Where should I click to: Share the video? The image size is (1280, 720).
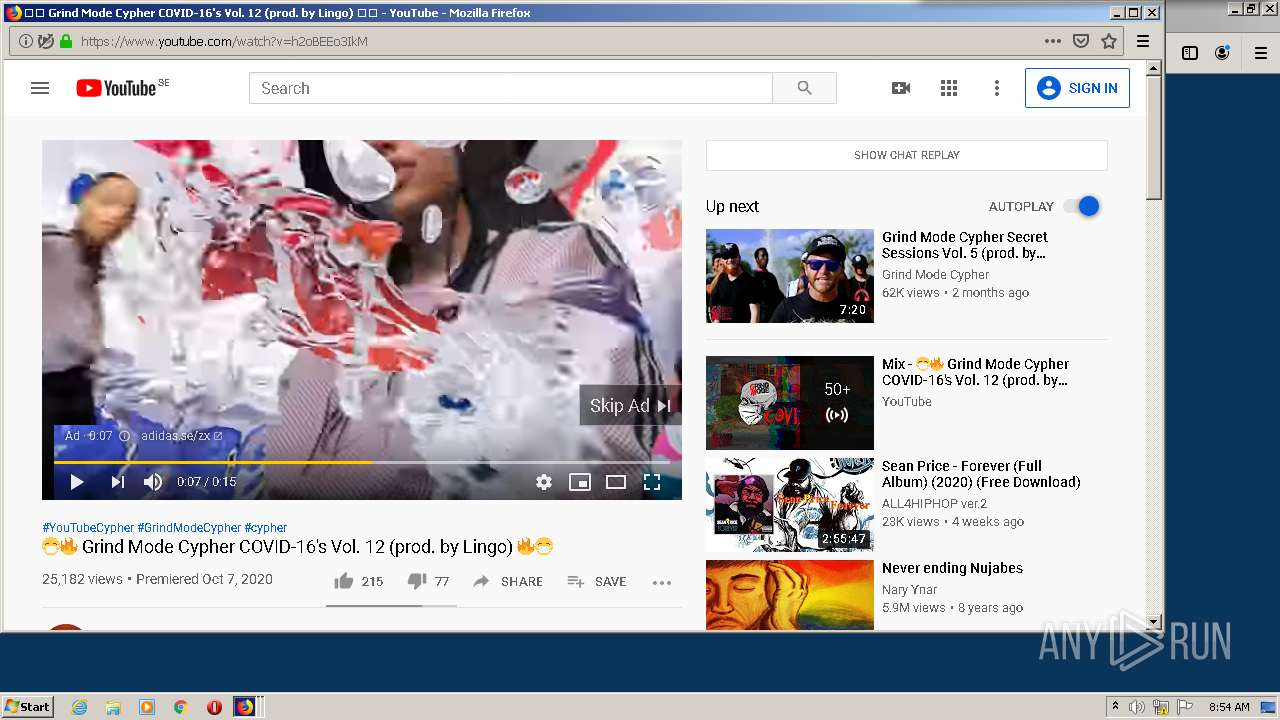tap(508, 581)
